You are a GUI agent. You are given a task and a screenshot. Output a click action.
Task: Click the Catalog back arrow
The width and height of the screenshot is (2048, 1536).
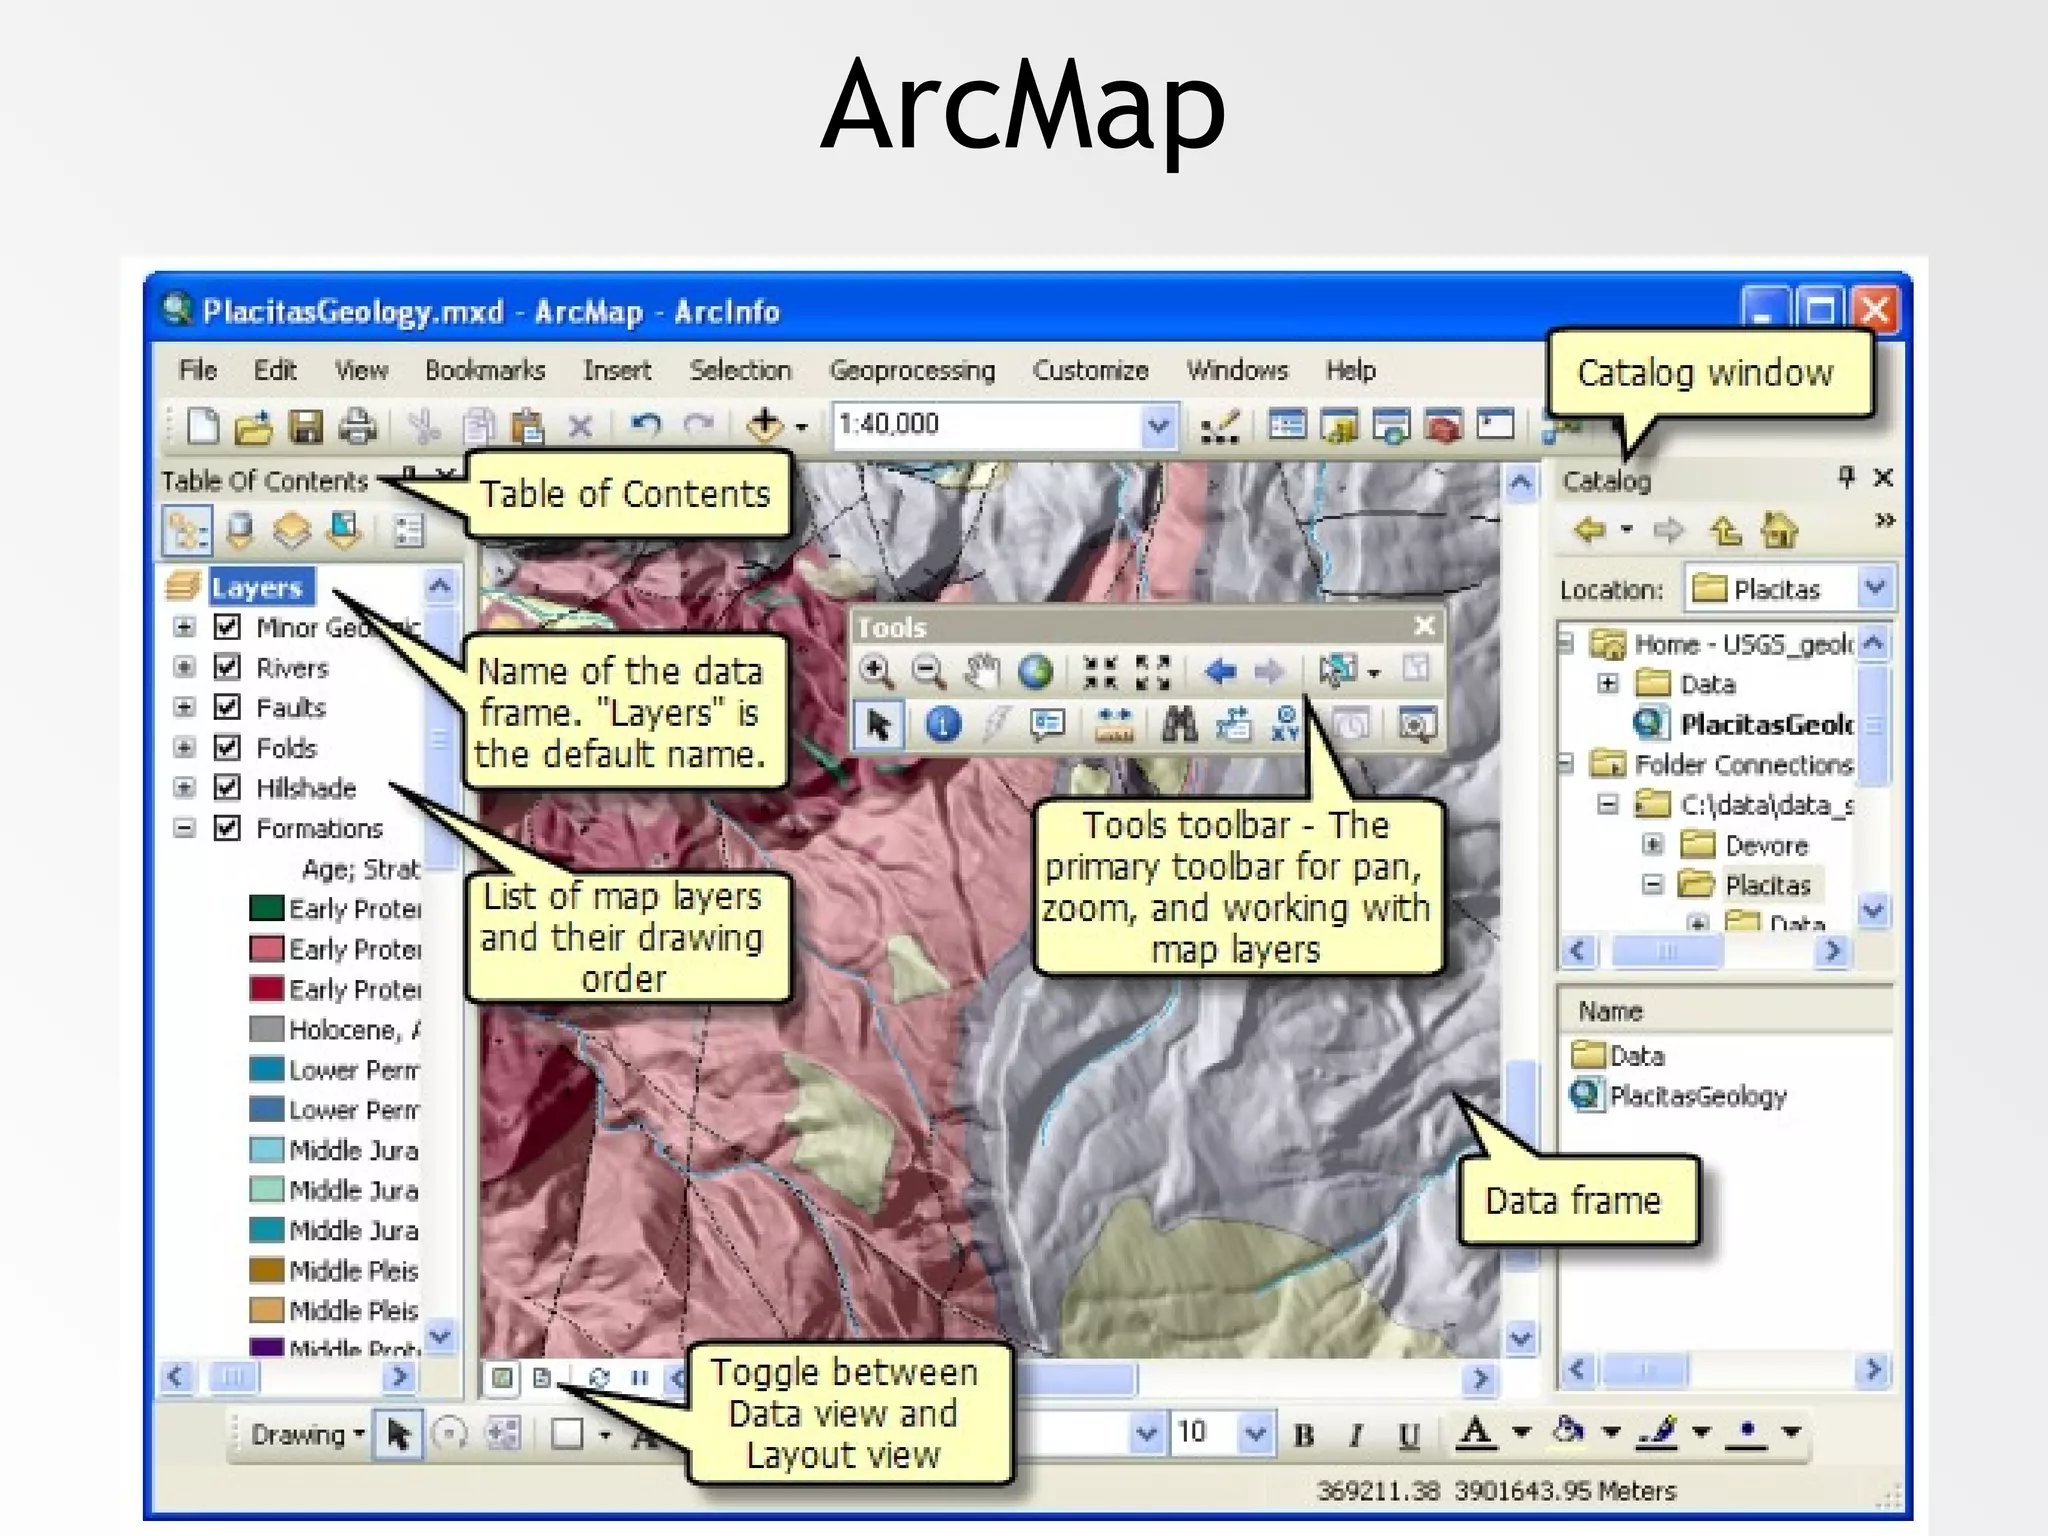pyautogui.click(x=1590, y=529)
